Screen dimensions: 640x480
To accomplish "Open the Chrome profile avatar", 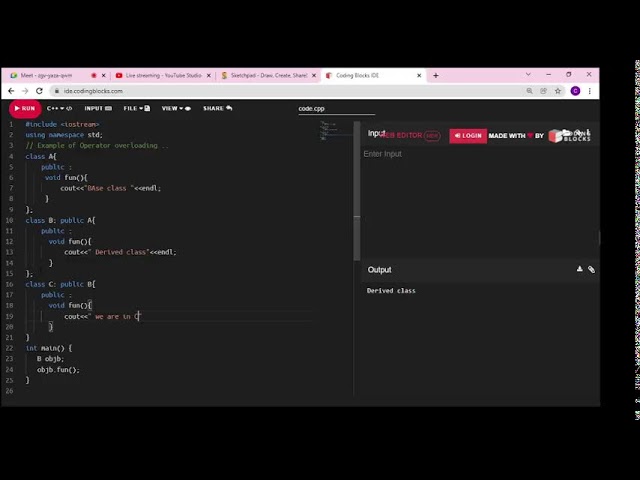I will [x=575, y=91].
